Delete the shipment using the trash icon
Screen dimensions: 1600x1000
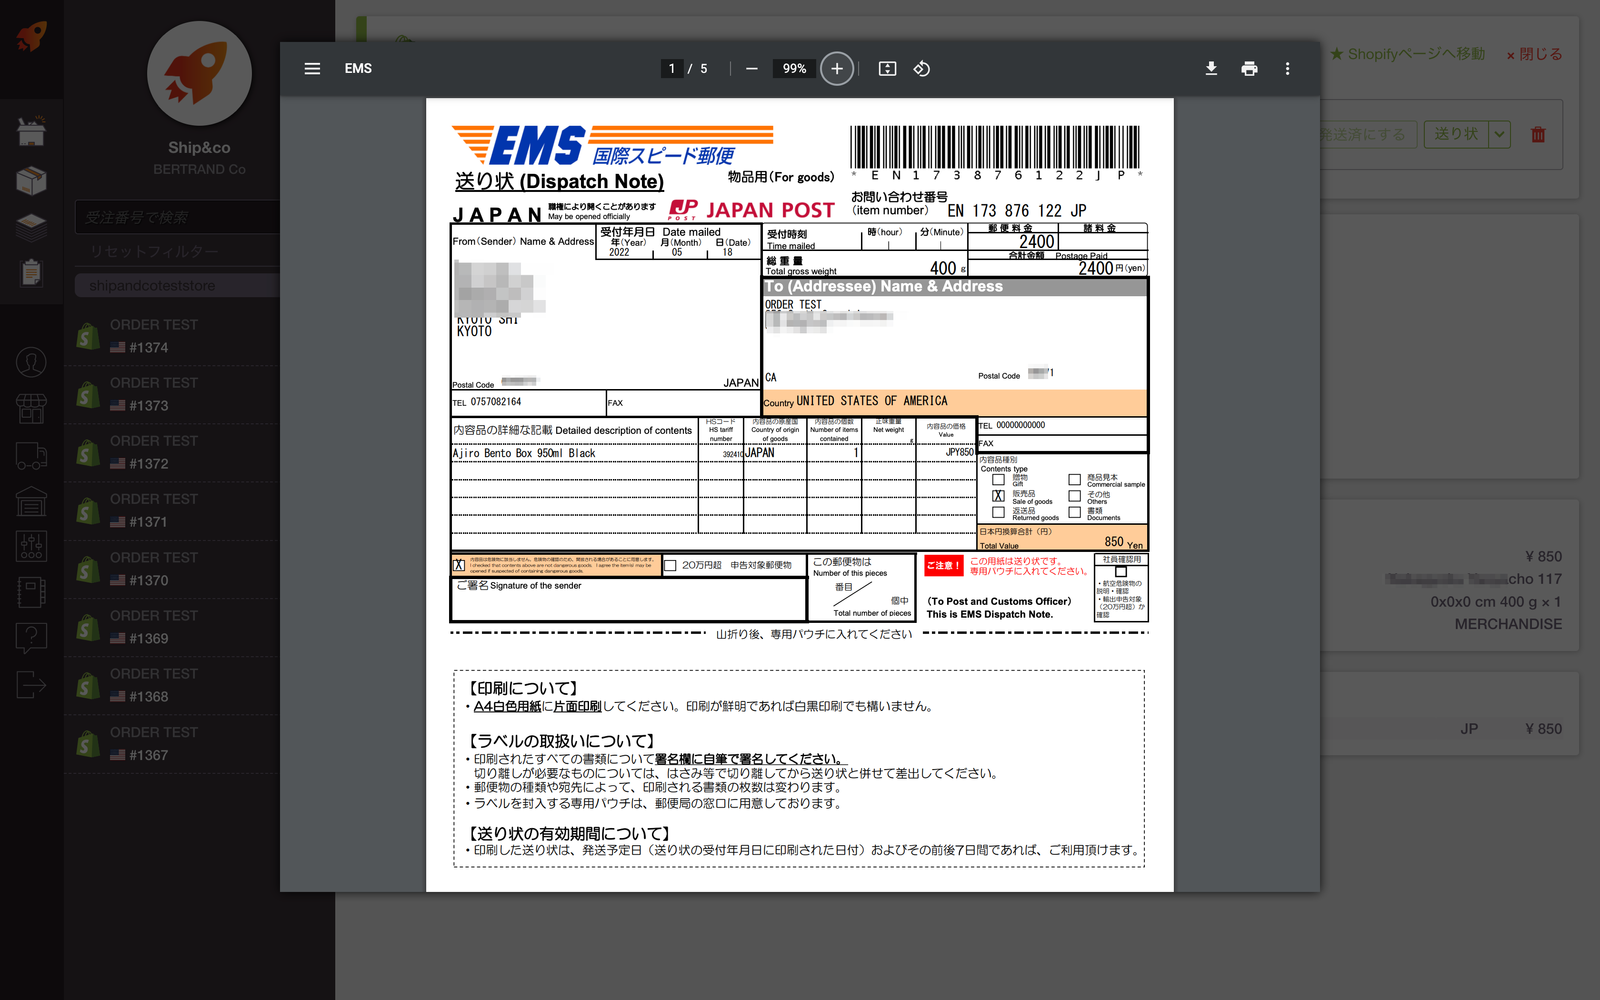tap(1539, 133)
